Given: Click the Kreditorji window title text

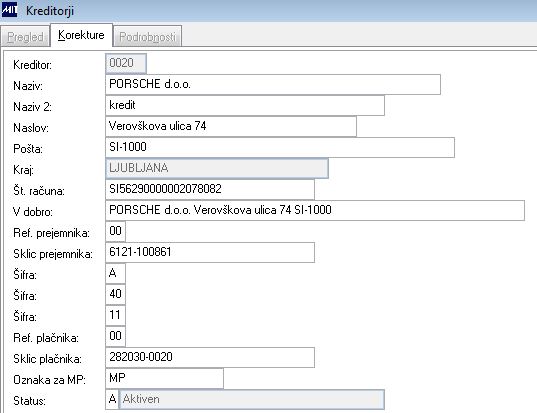Looking at the screenshot, I should click(50, 11).
